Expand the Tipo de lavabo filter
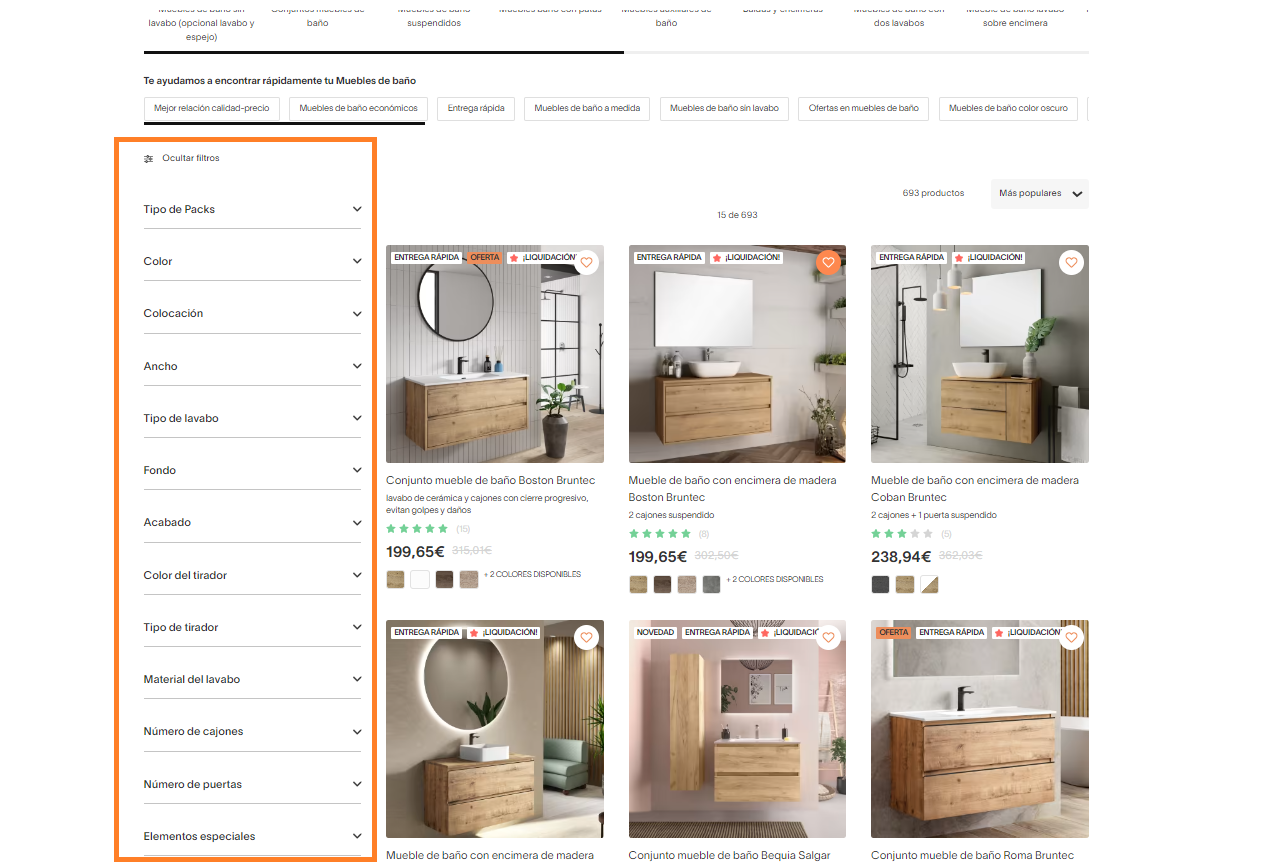Viewport: 1273px width, 868px height. tap(252, 418)
